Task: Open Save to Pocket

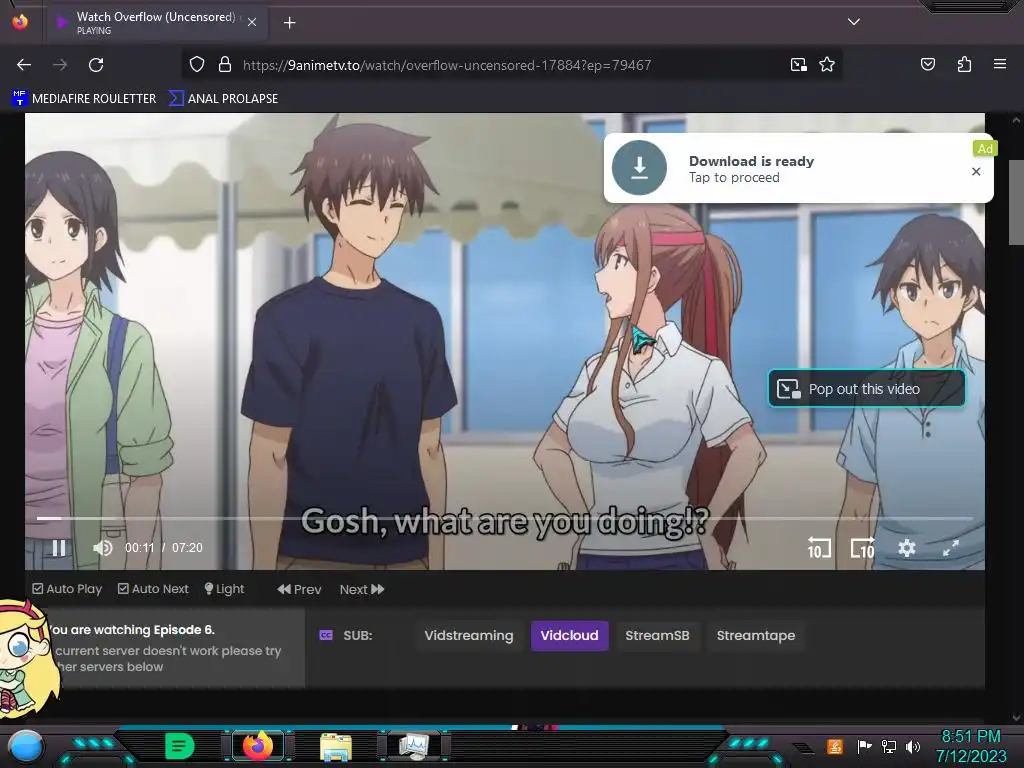Action: pos(927,64)
